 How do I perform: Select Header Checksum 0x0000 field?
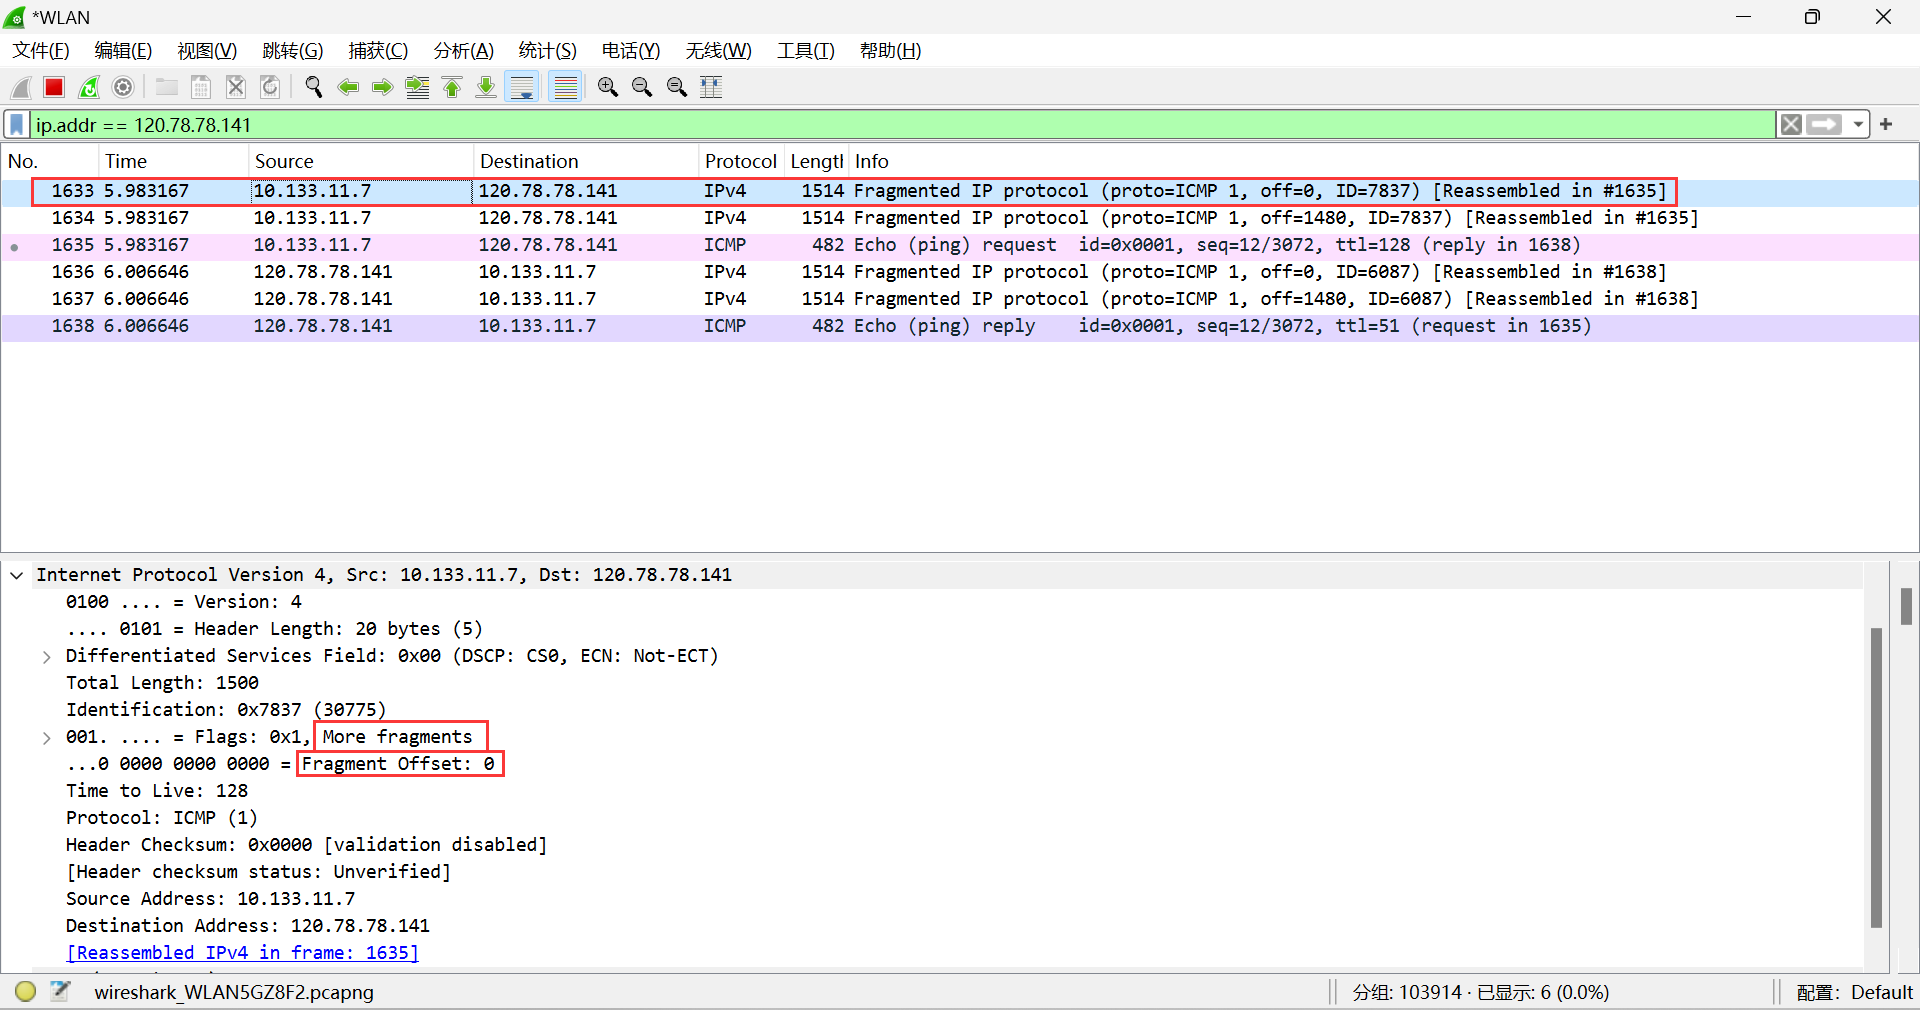pos(306,845)
